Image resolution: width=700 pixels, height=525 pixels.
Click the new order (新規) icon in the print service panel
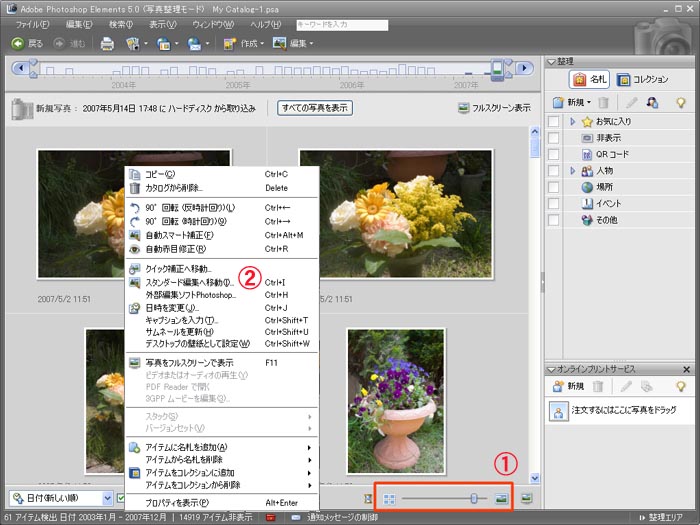coord(558,386)
